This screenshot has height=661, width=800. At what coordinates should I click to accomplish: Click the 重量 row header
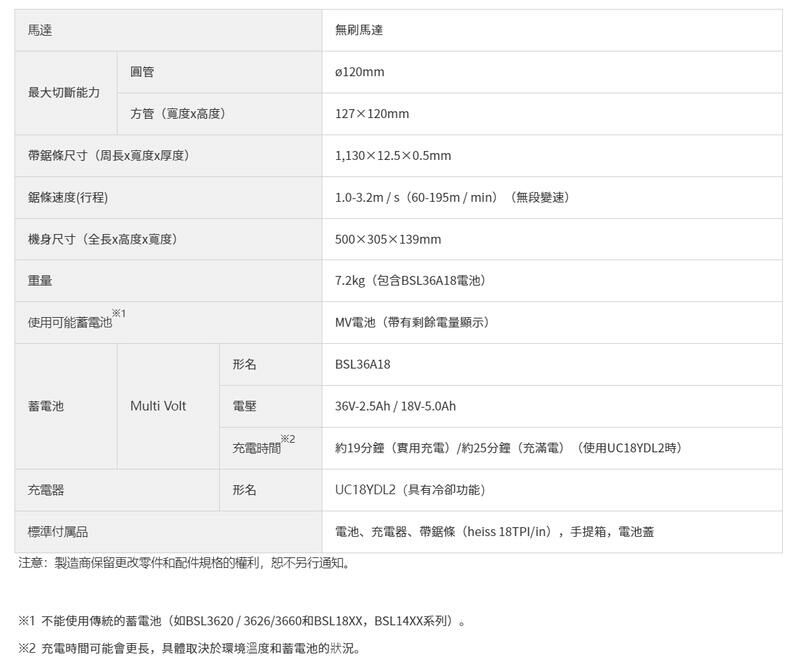pyautogui.click(x=42, y=281)
